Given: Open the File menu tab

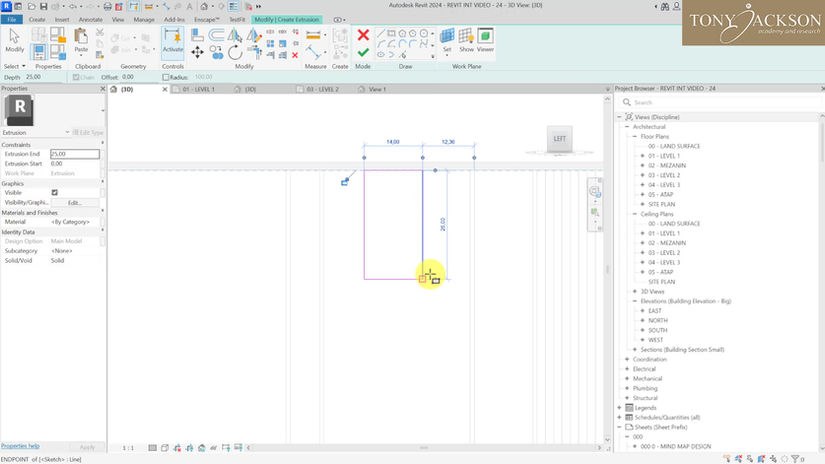Looking at the screenshot, I should click(12, 19).
